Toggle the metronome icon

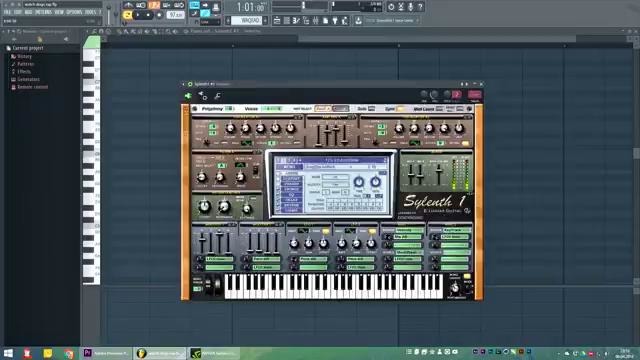point(128,5)
